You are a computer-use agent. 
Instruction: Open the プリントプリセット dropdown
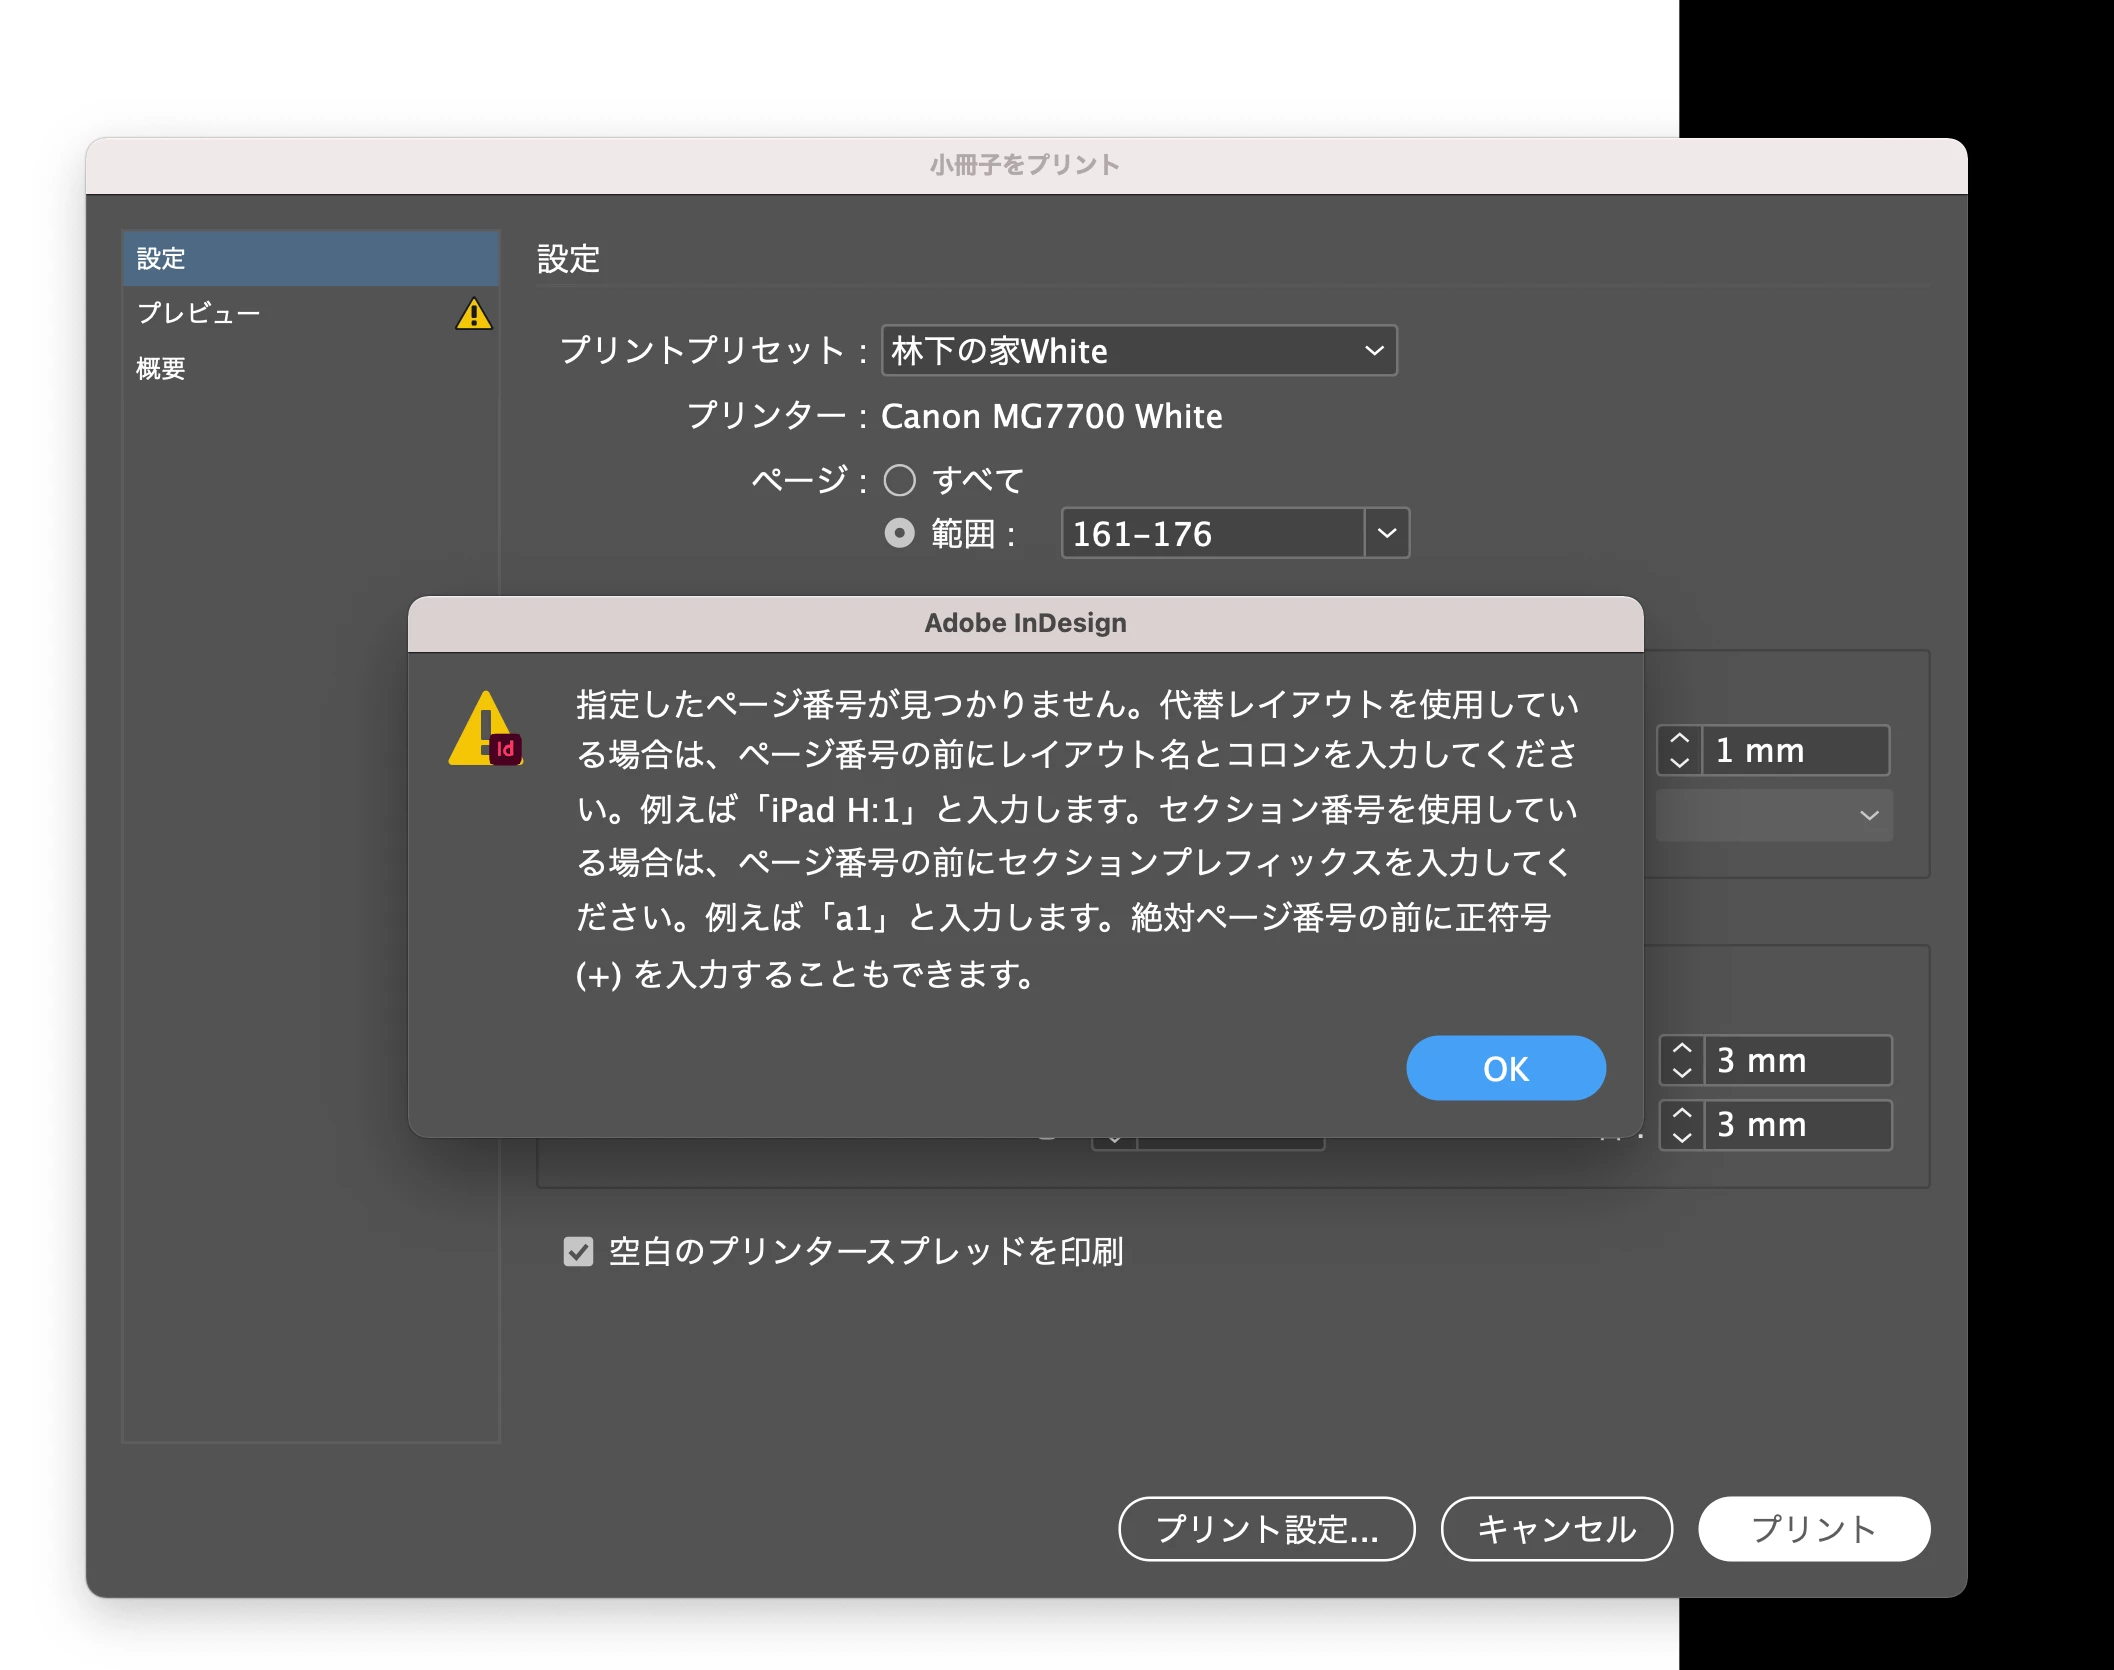1138,351
